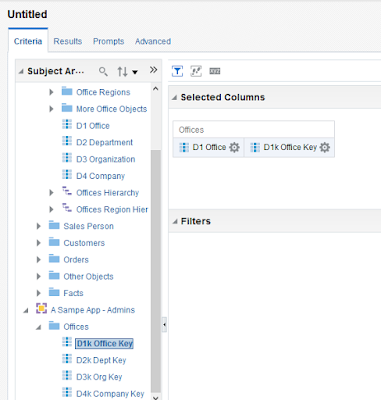Collapse the Selected Columns section

(x=175, y=97)
